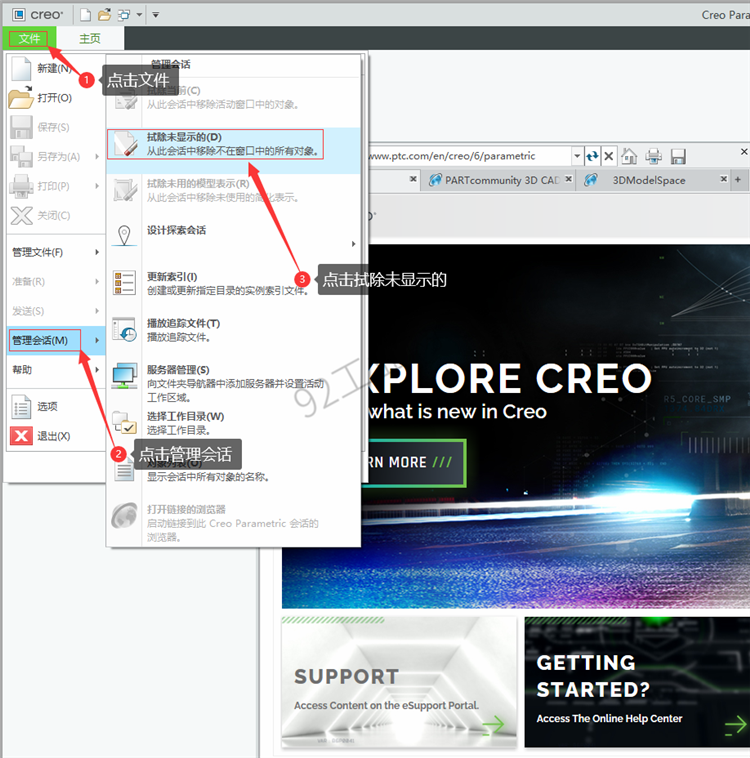Expand the 准备(R) submenu arrow
The image size is (750, 758).
(97, 281)
